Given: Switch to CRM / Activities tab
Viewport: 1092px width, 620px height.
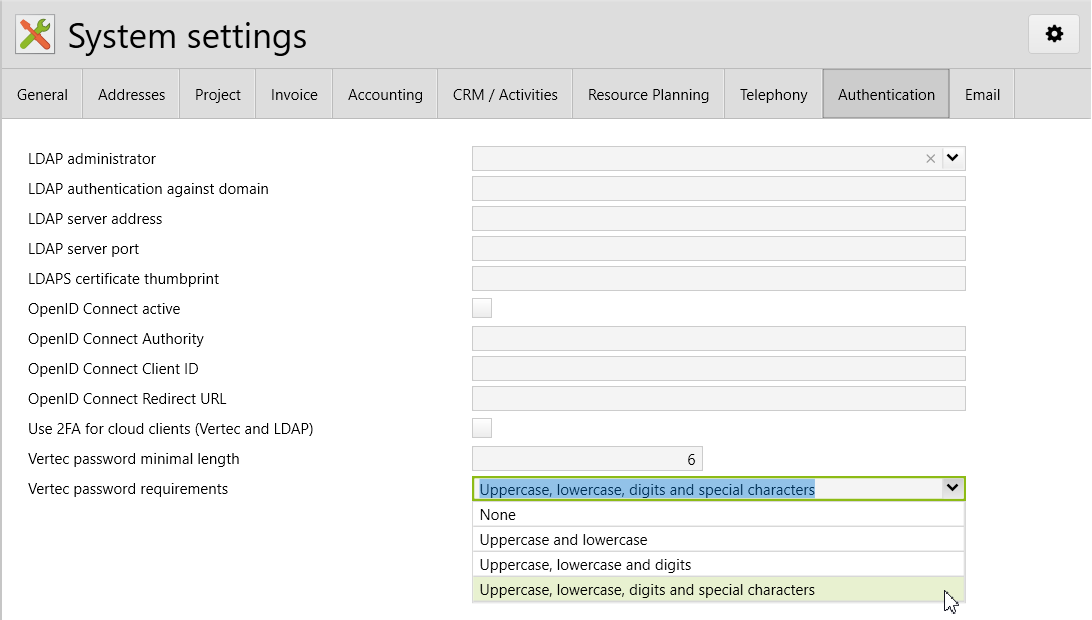Looking at the screenshot, I should [x=505, y=95].
